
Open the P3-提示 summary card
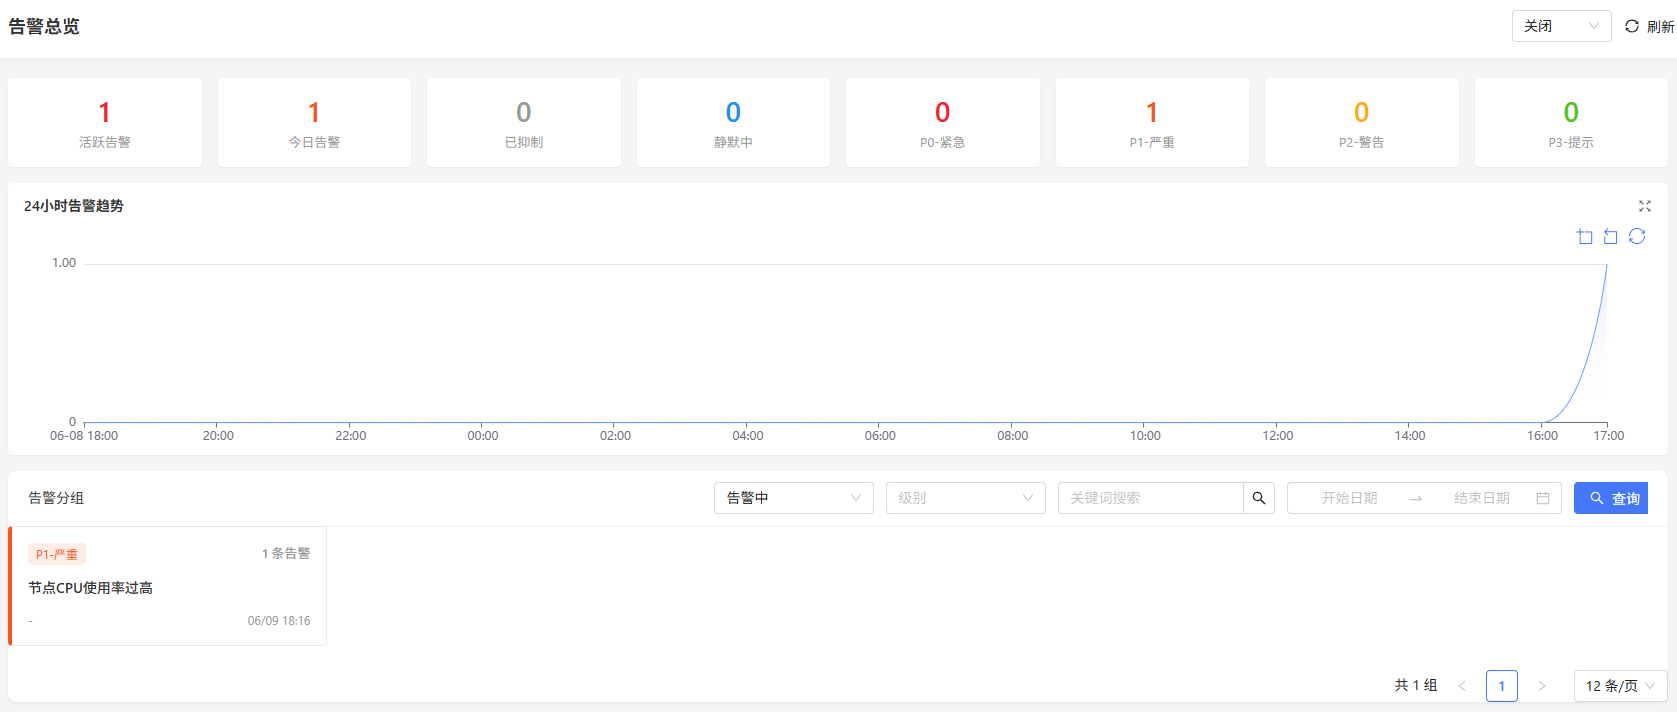click(1571, 122)
